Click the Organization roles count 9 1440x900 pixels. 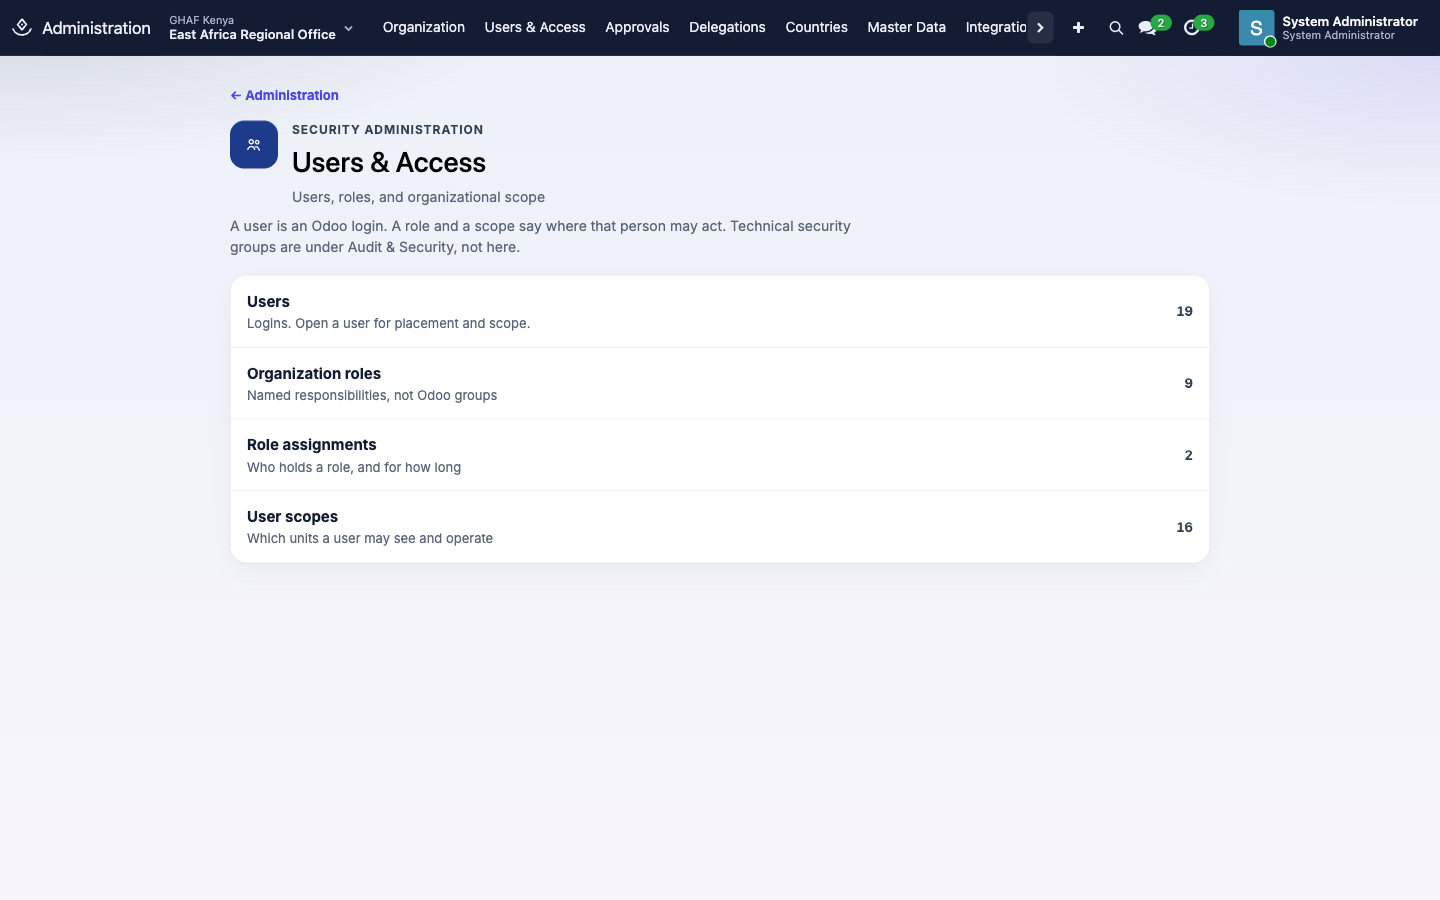tap(1188, 383)
